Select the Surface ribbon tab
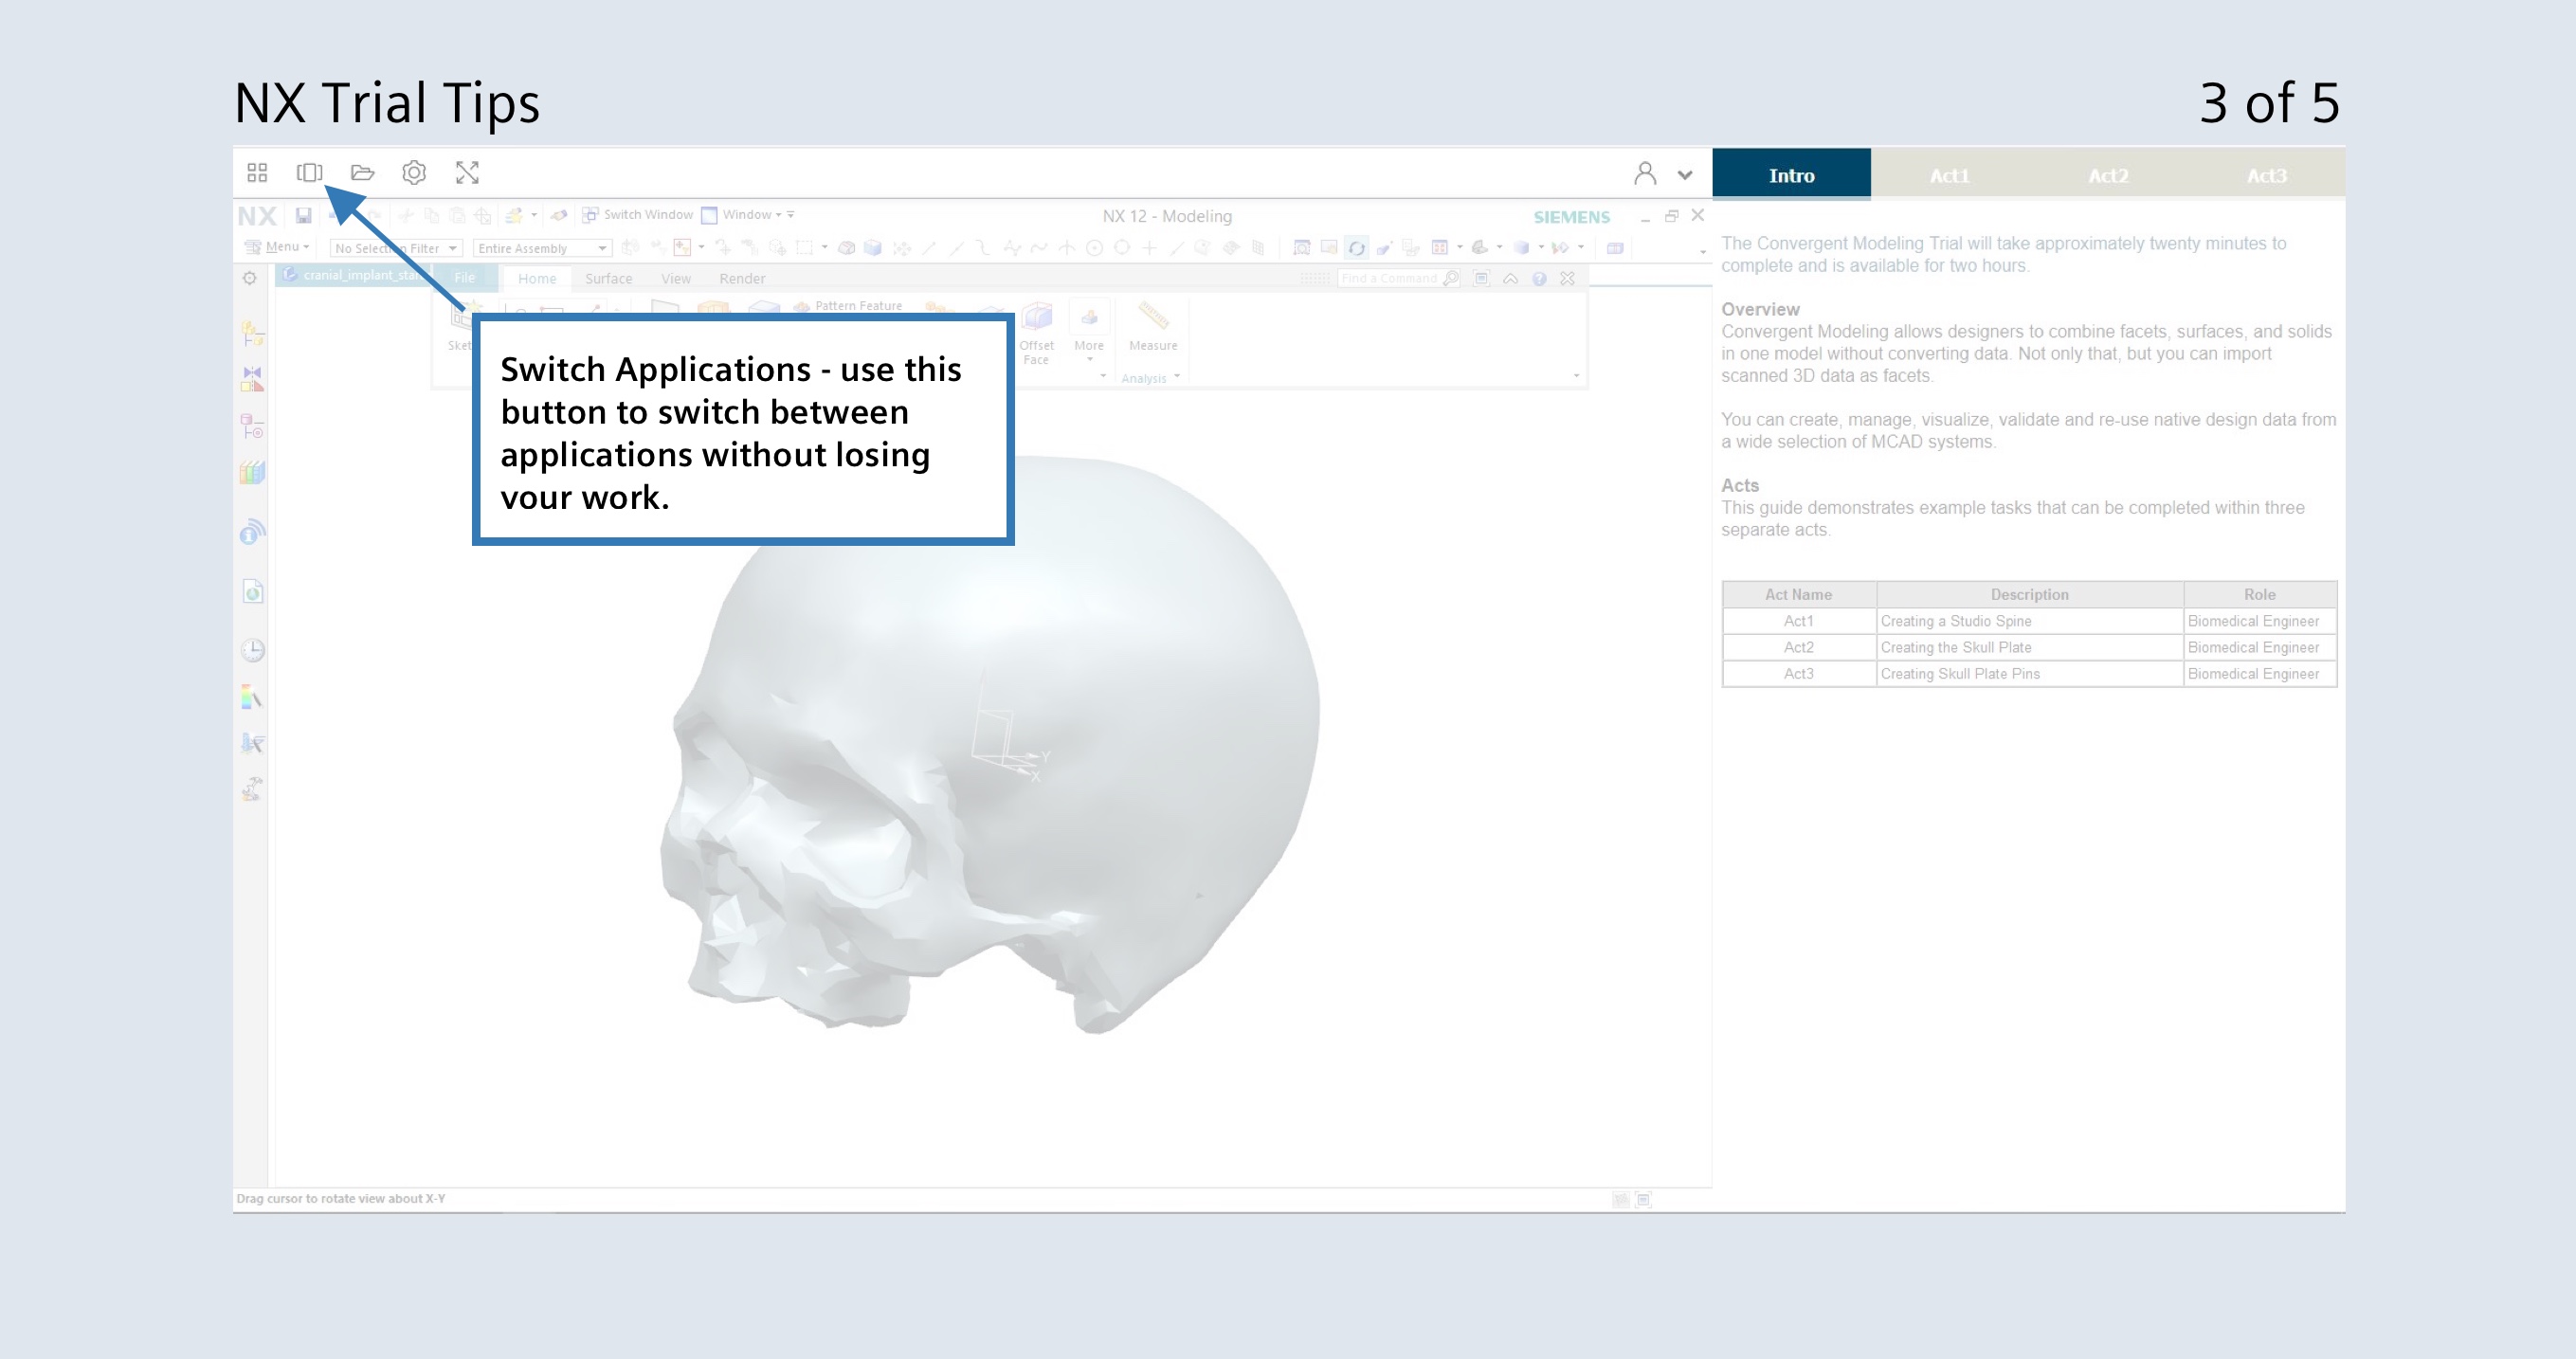 (608, 279)
